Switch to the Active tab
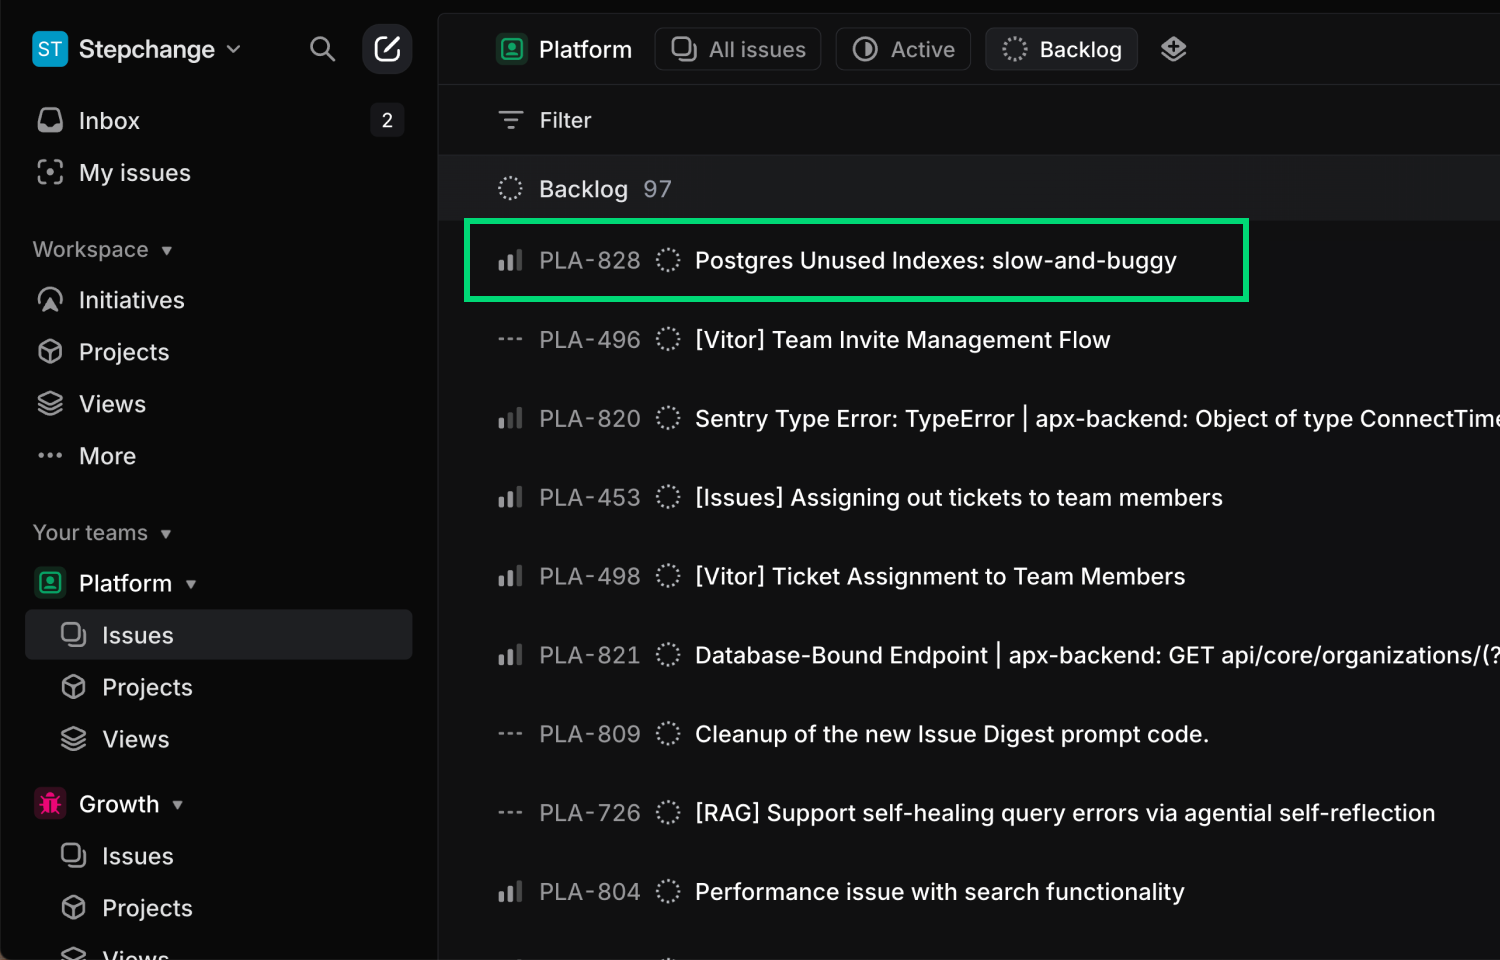 tap(902, 48)
